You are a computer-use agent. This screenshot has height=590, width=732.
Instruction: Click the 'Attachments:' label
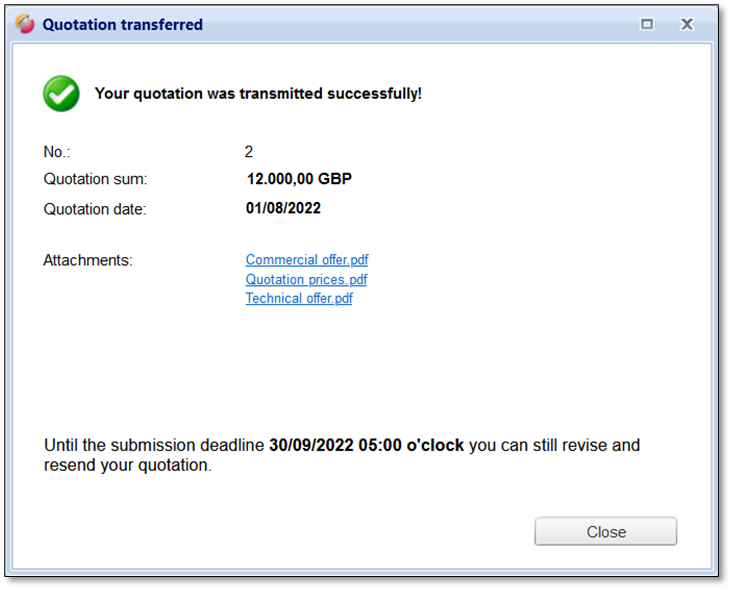pos(88,260)
